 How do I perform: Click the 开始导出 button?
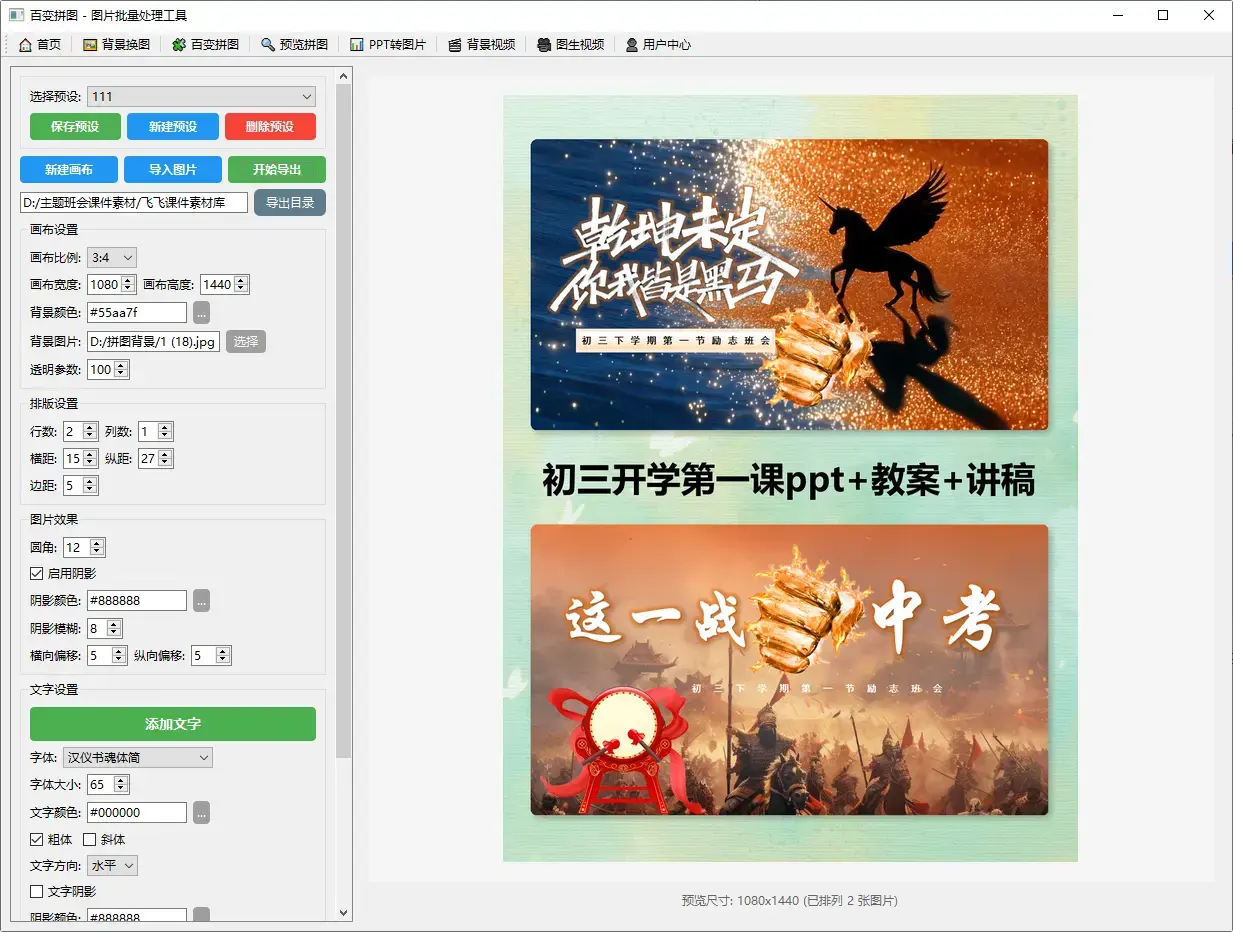click(276, 170)
